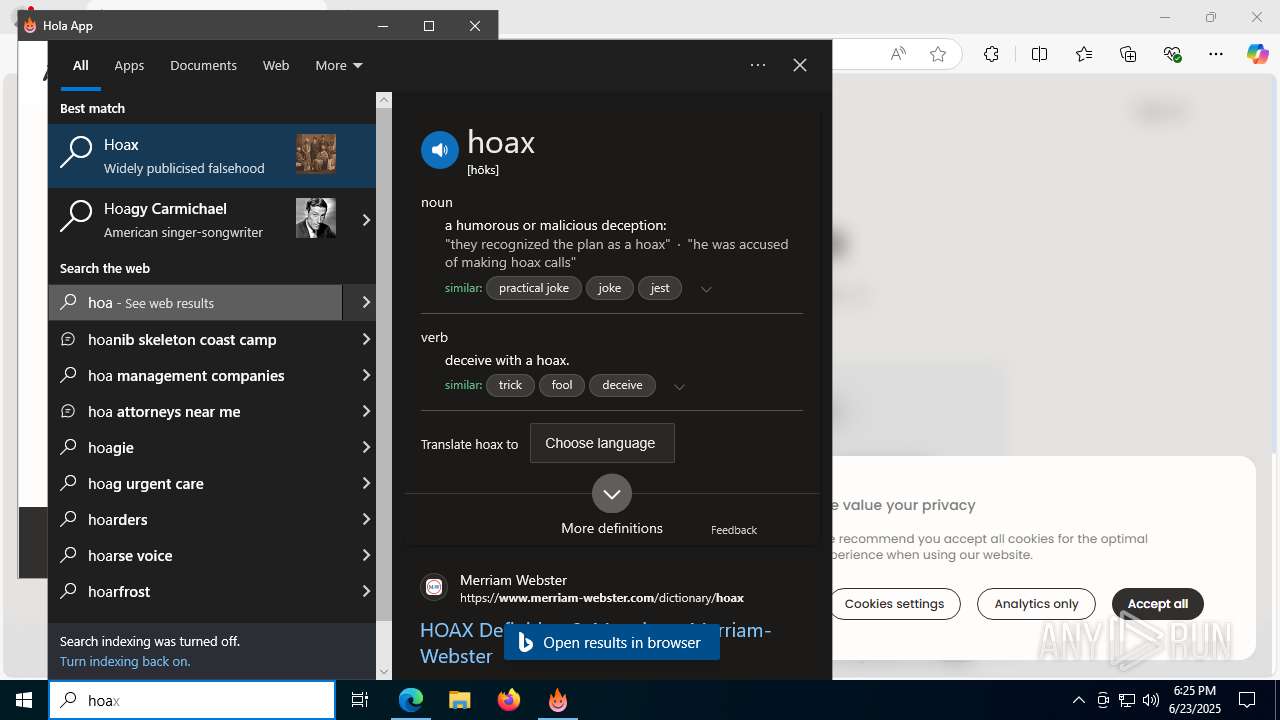Screen dimensions: 1280x720
Task: Expand the Hoagy Carmichael result arrow
Action: coord(366,220)
